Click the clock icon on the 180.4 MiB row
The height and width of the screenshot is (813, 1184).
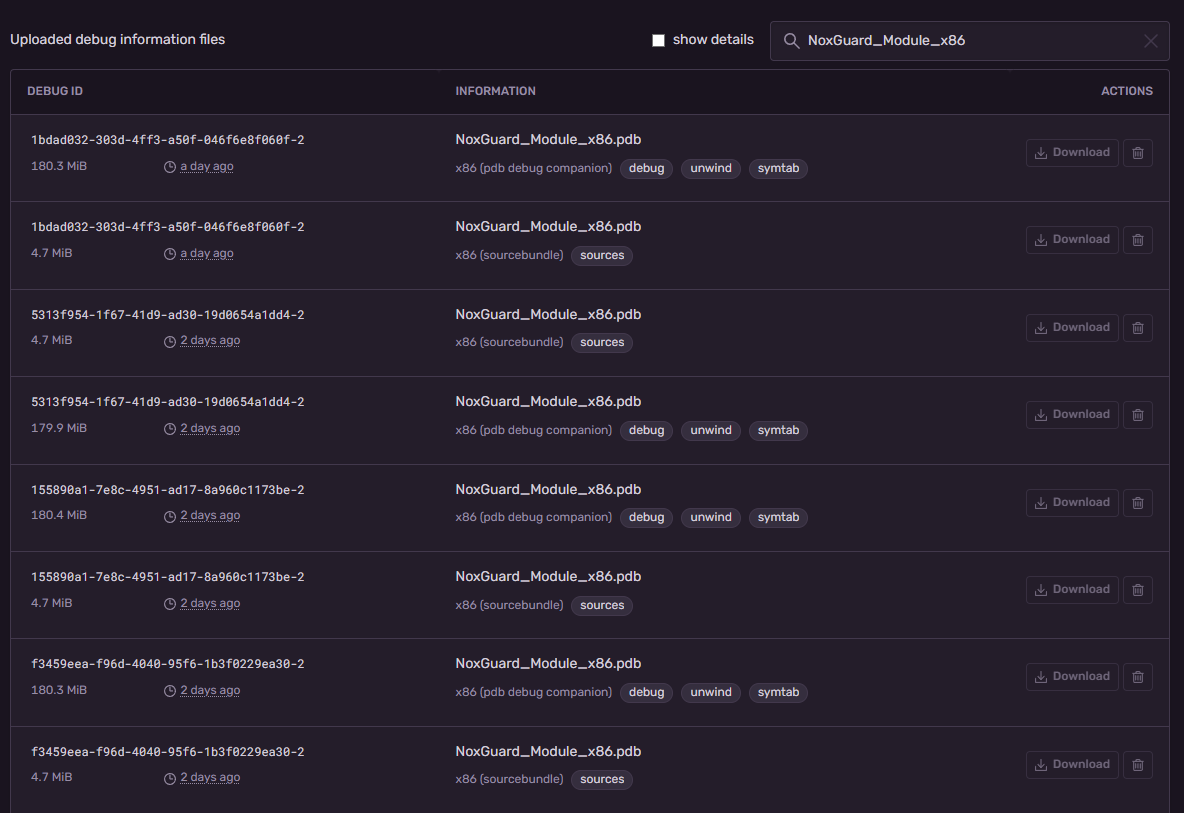point(170,516)
